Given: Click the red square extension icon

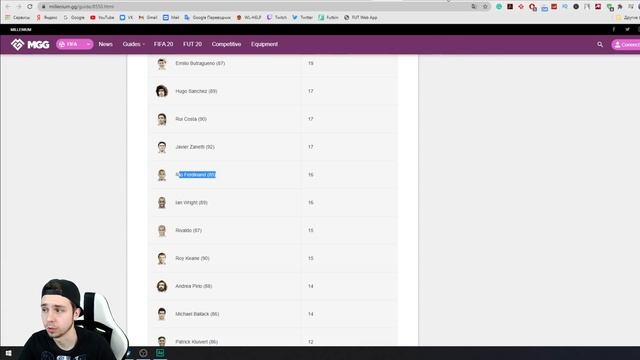Looking at the screenshot, I should (x=554, y=7).
